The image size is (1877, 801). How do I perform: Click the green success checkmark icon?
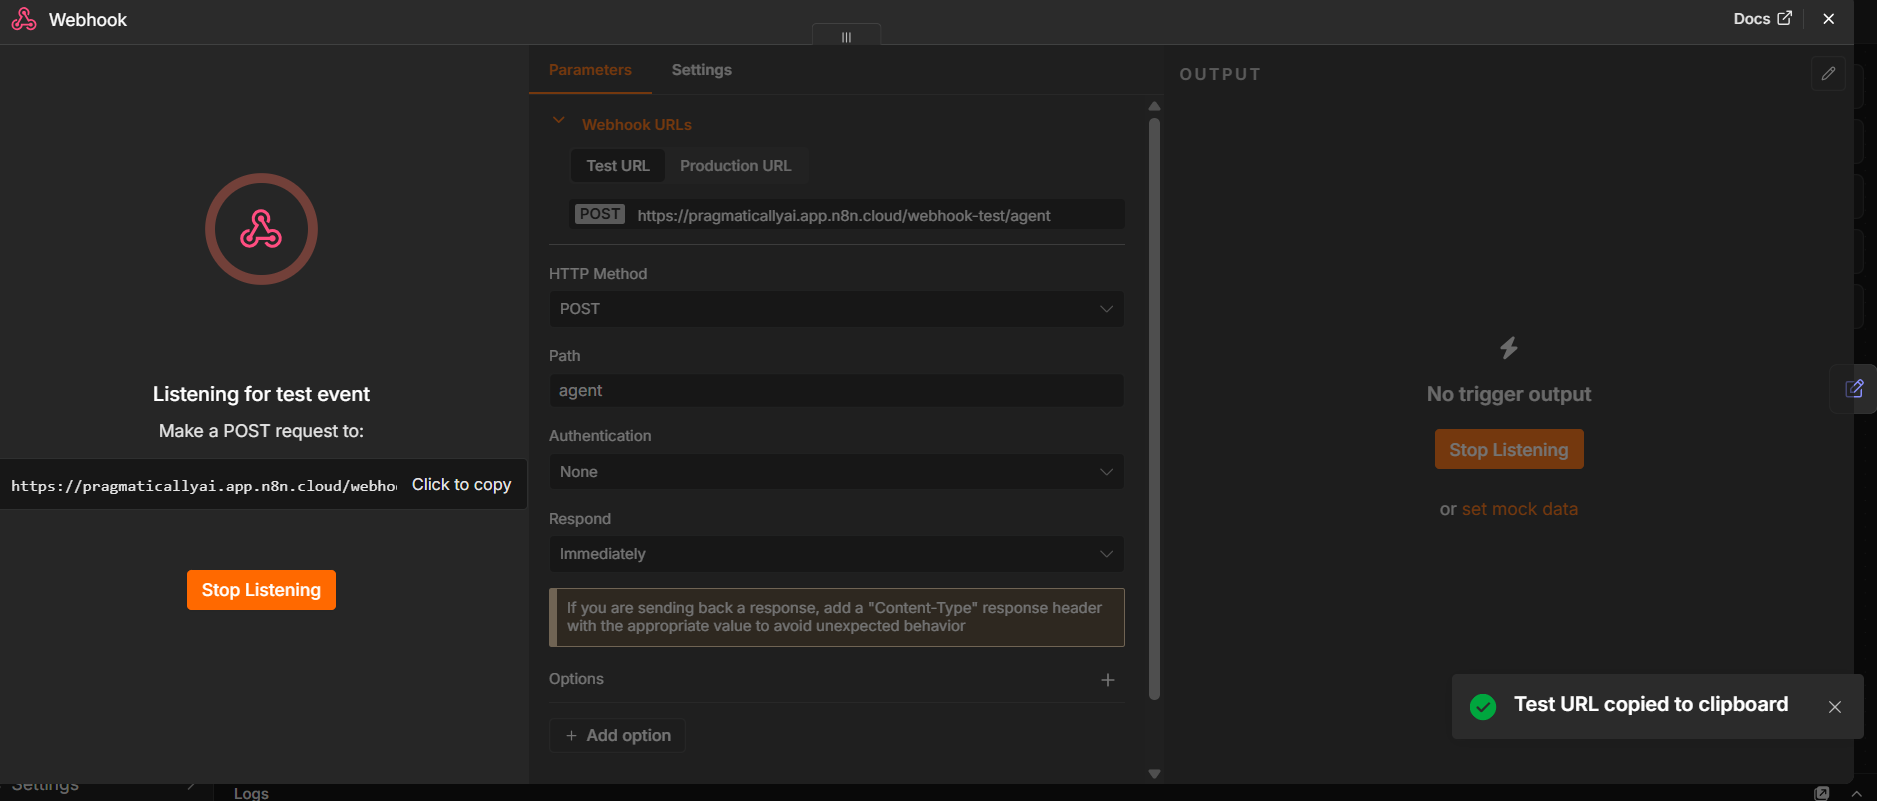(x=1483, y=706)
